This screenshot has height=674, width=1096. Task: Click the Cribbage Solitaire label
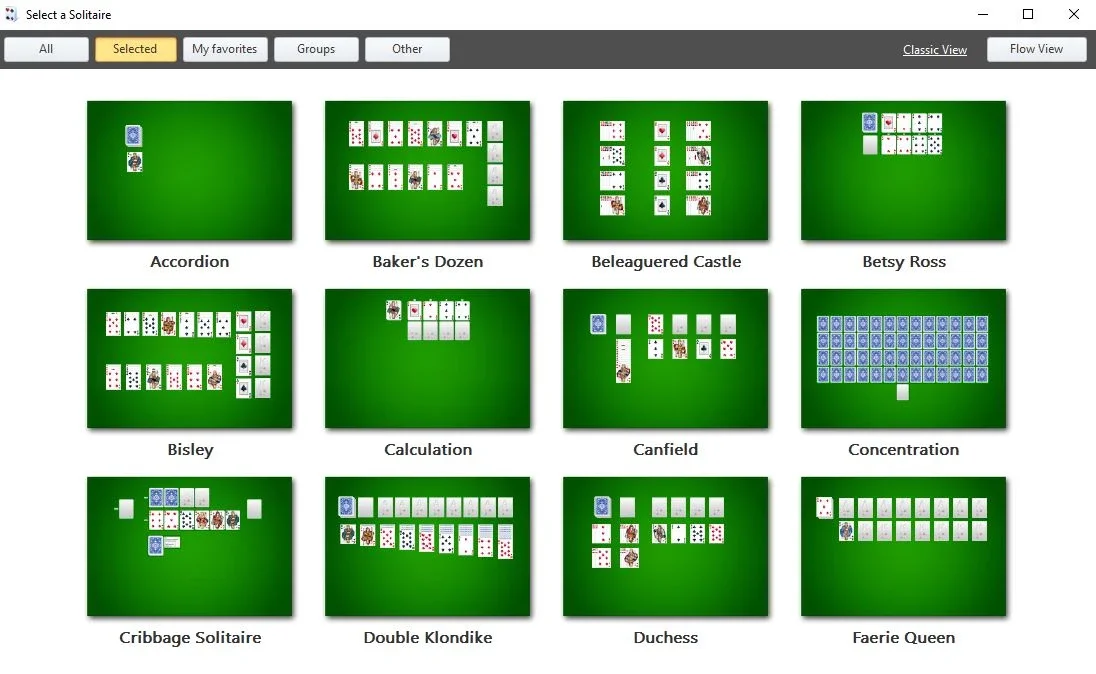(x=190, y=638)
